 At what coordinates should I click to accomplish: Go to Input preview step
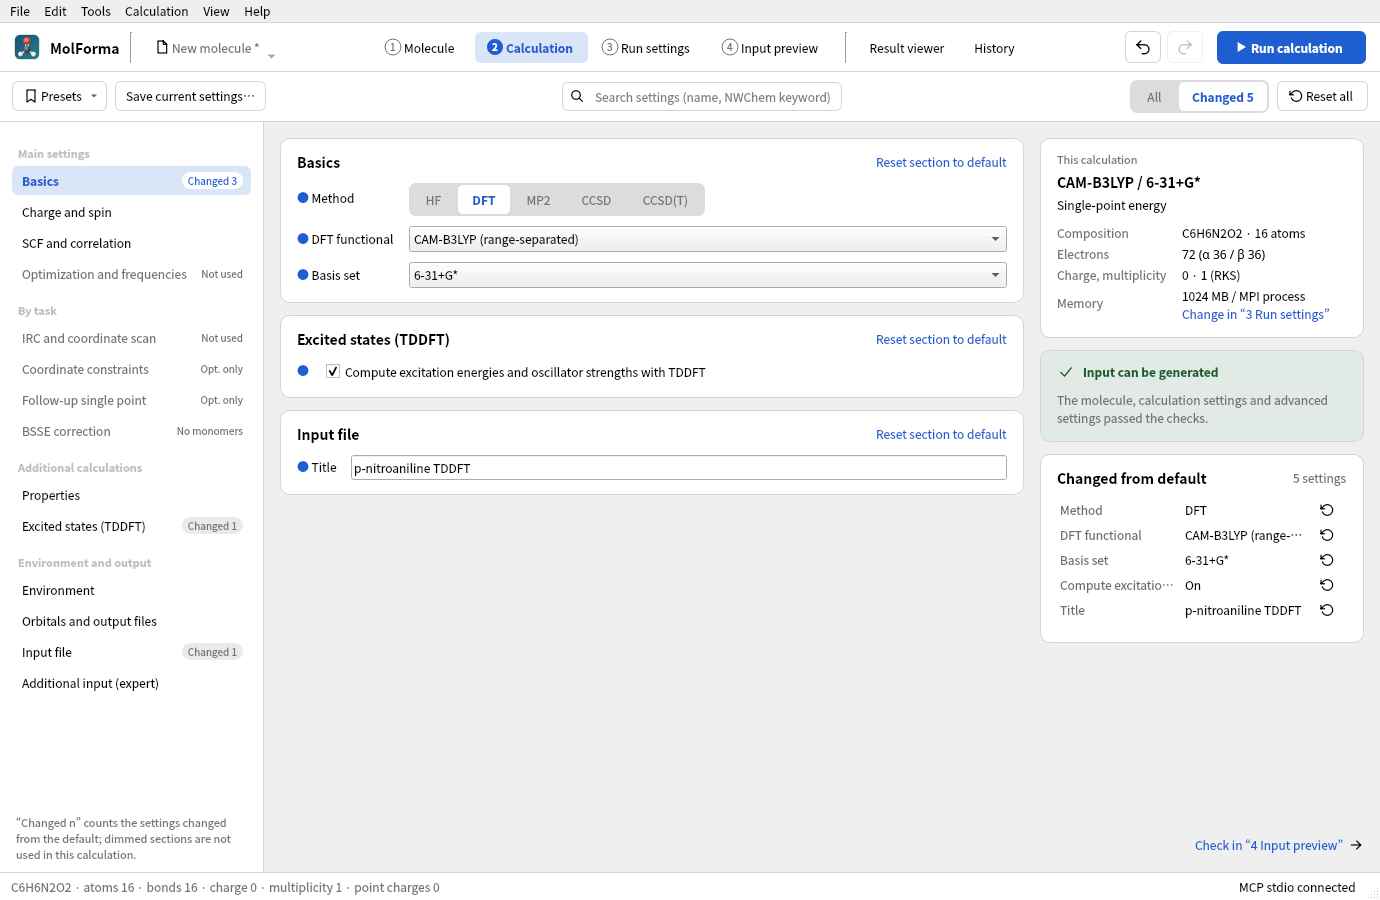tap(770, 48)
